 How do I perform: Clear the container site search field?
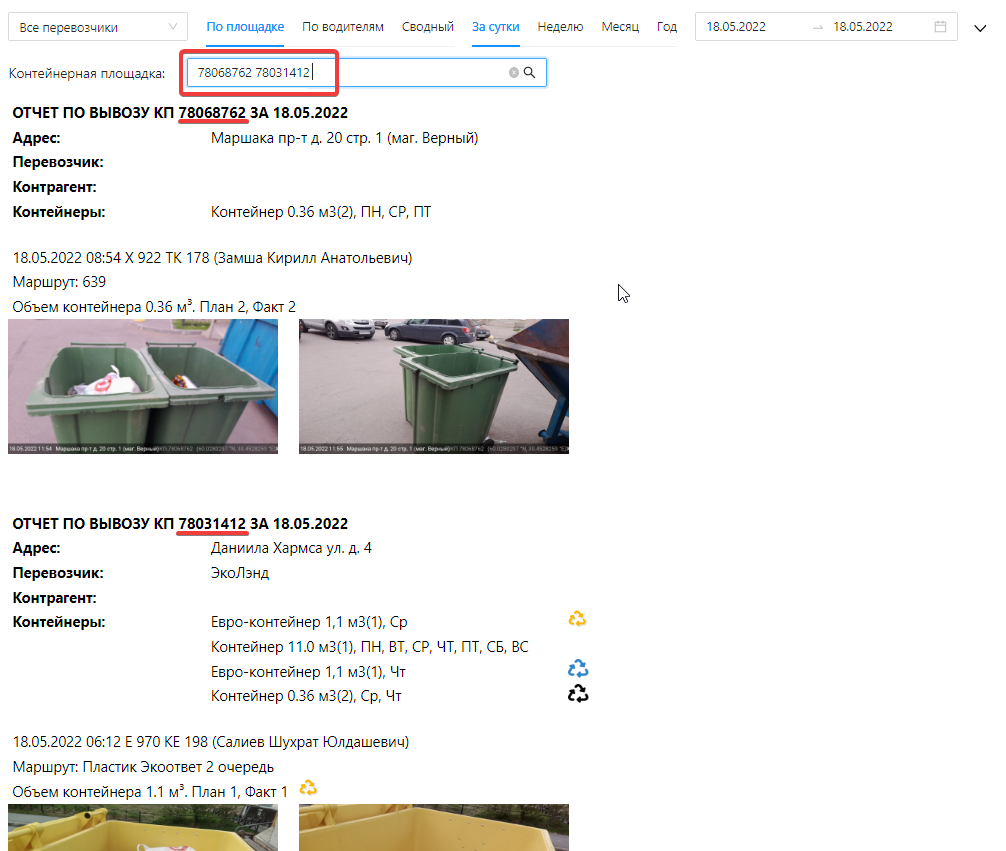[x=514, y=73]
